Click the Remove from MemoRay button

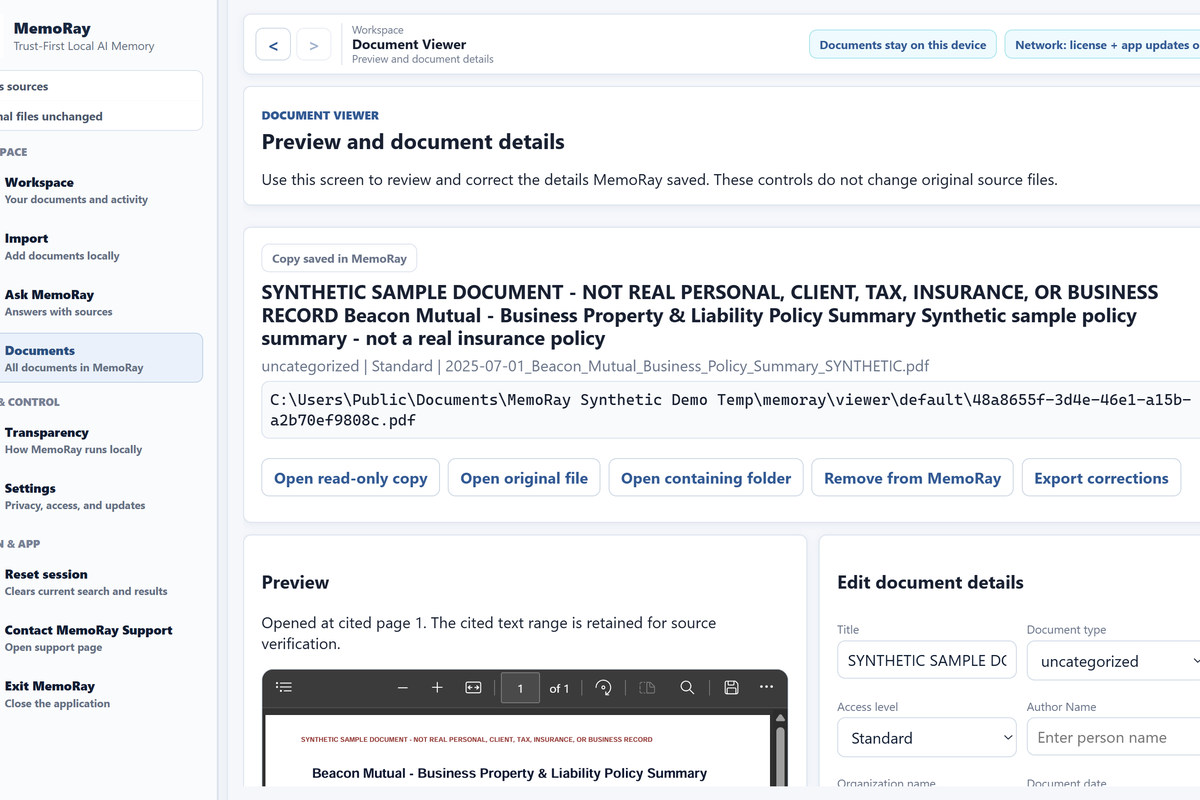(912, 478)
